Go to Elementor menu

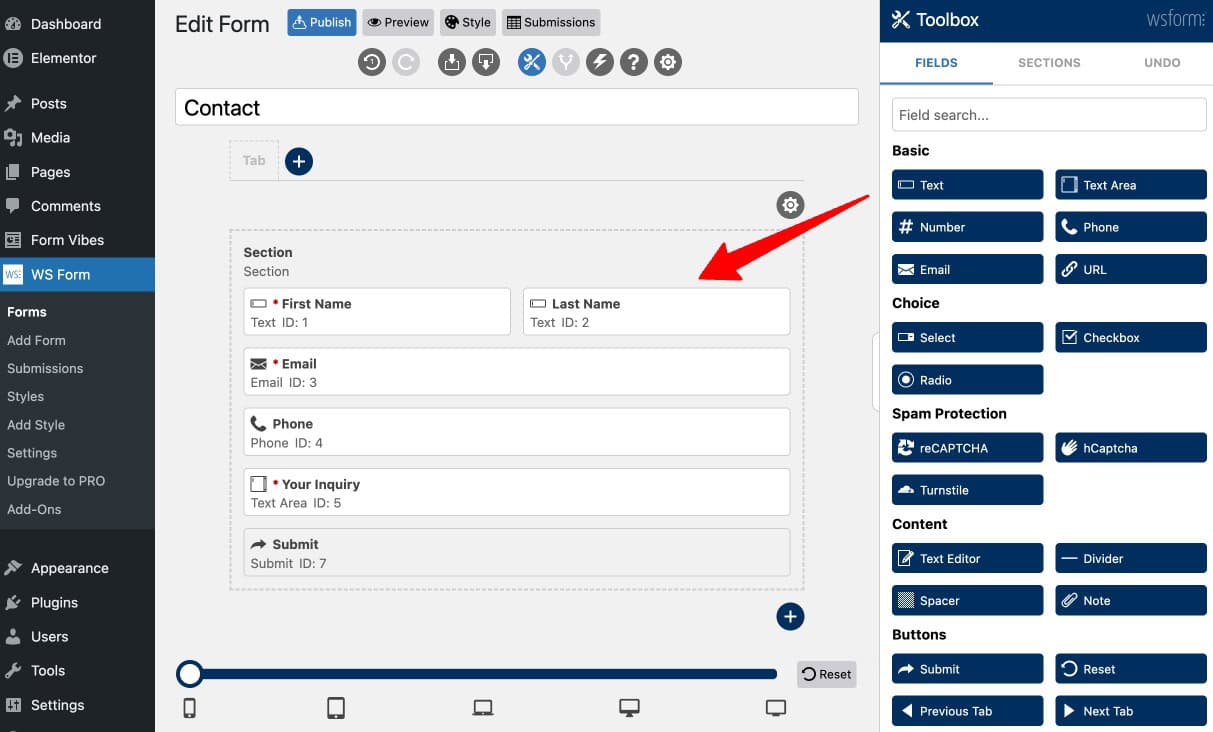click(x=77, y=58)
